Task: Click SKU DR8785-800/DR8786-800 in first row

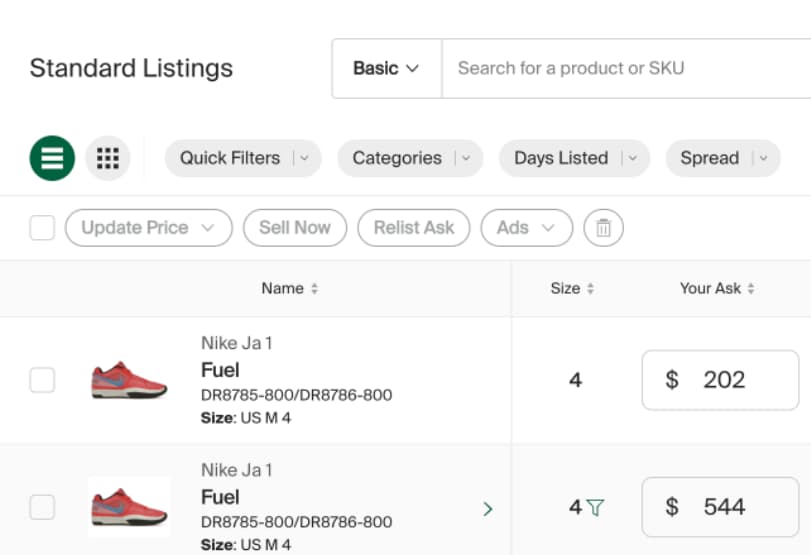Action: 296,395
